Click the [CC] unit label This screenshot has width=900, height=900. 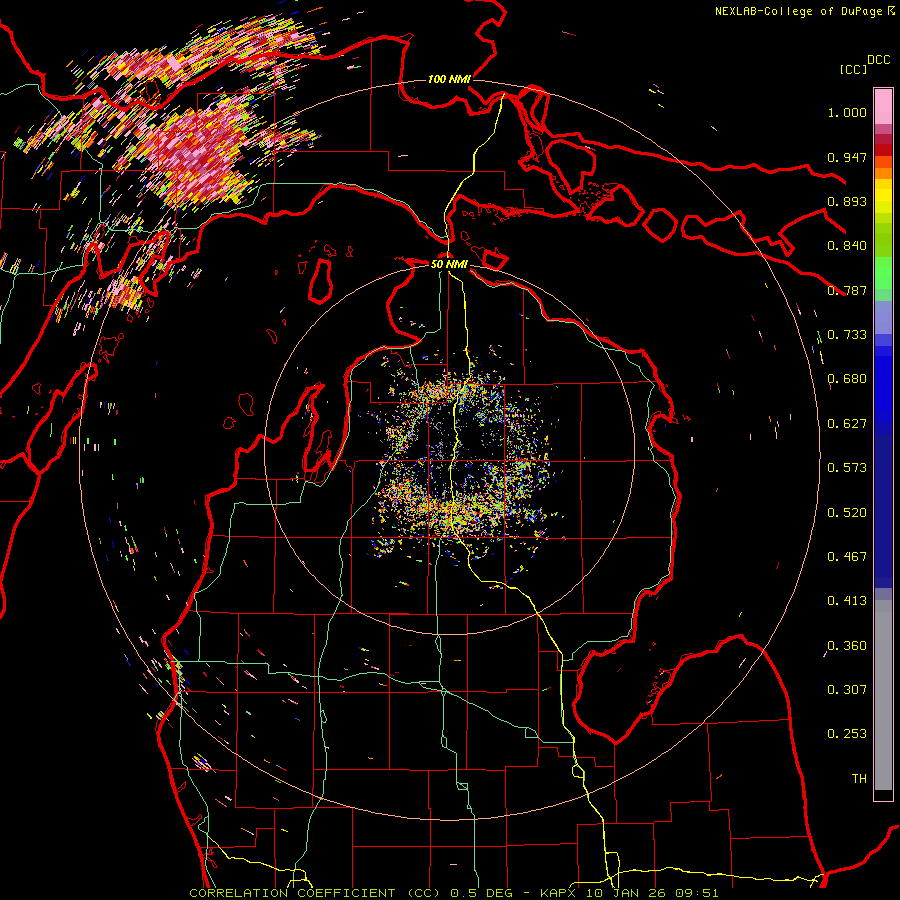[x=853, y=69]
